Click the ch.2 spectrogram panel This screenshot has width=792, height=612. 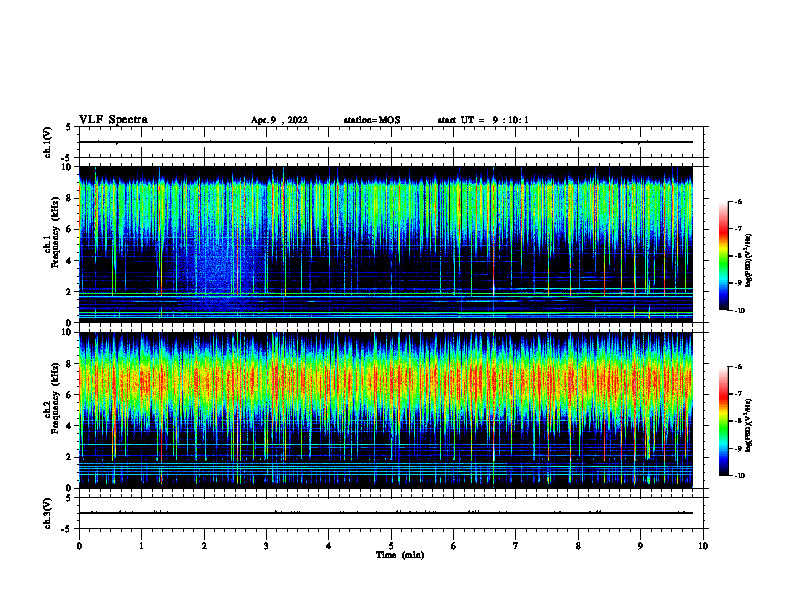[386, 410]
